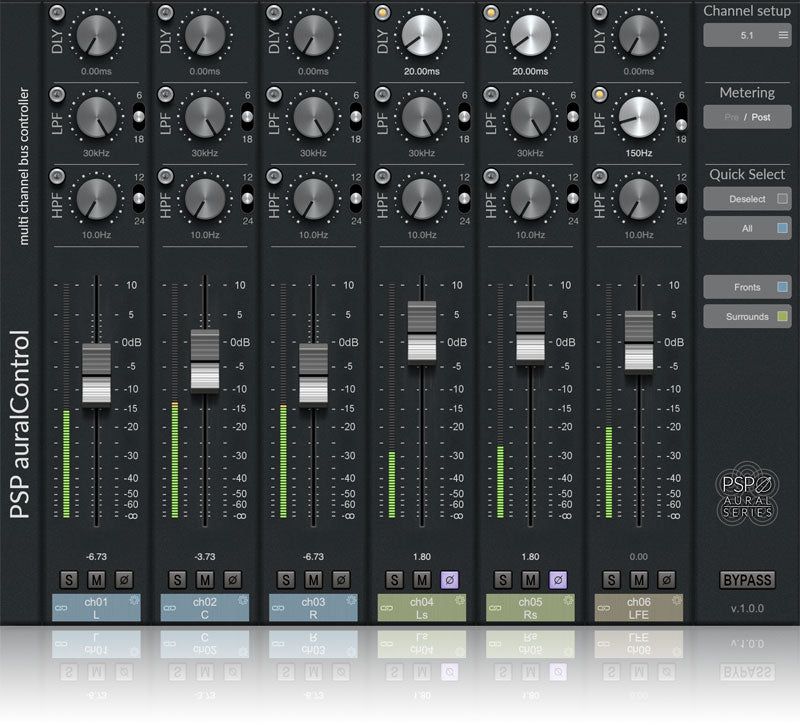The width and height of the screenshot is (800, 726).
Task: Click ch03 DLY knob at 0.00ms
Action: point(313,35)
